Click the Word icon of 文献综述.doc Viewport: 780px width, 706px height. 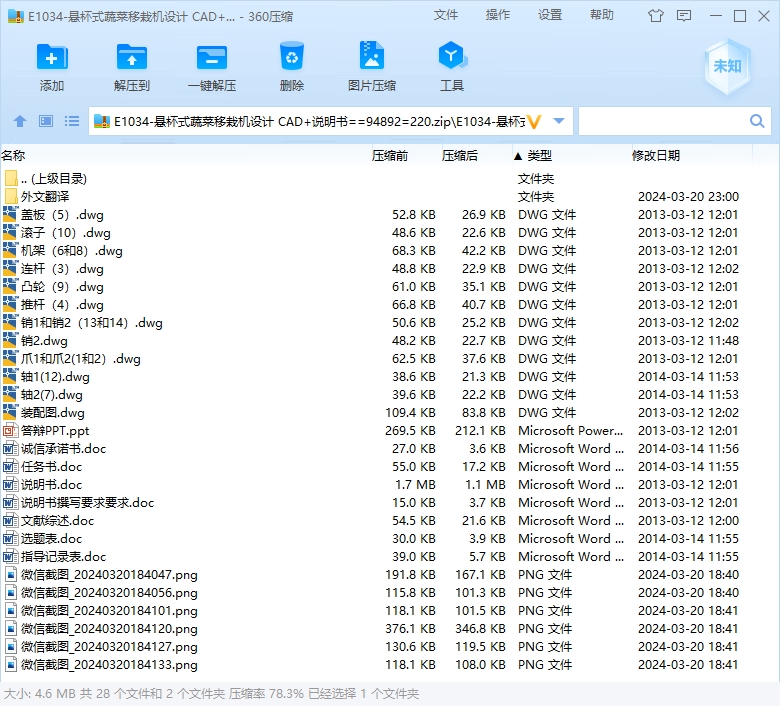tap(10, 520)
